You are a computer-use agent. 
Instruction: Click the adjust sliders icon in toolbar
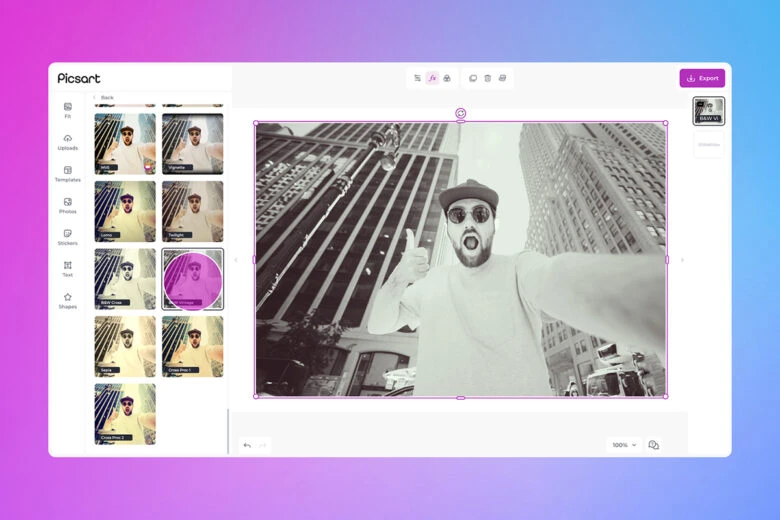click(x=417, y=78)
